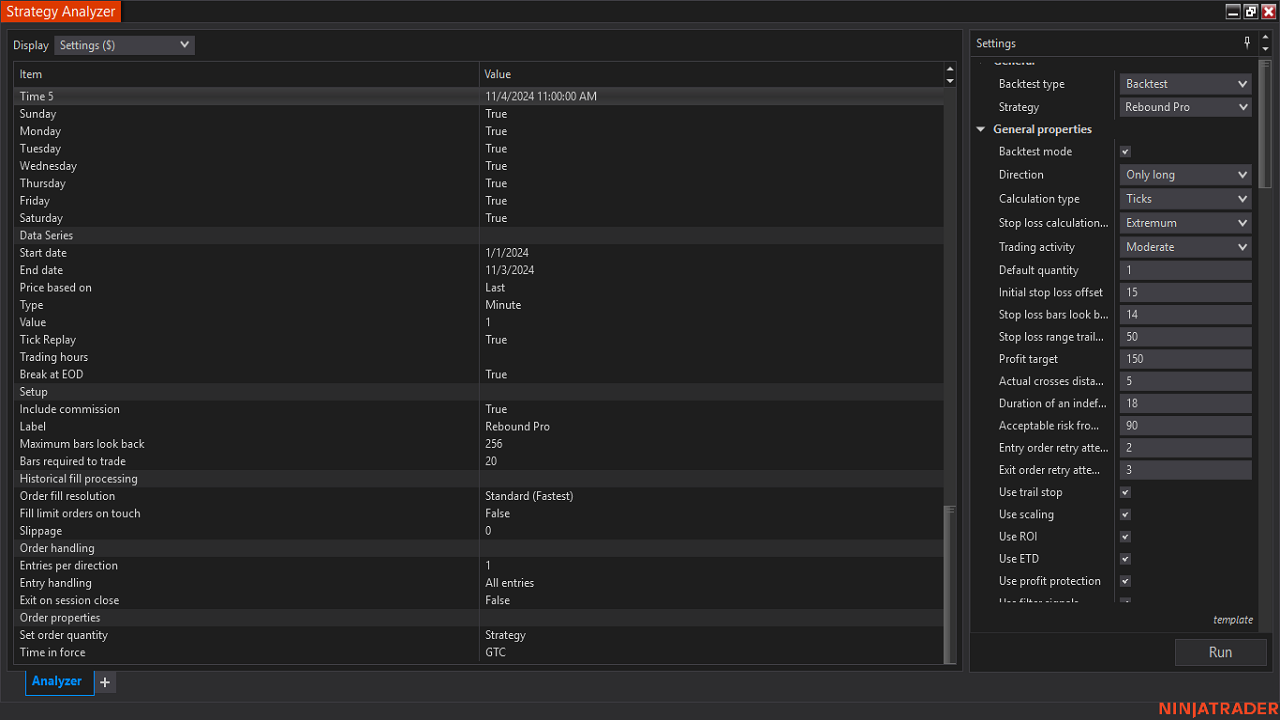
Task: Select the Include commission row
Action: click(x=479, y=409)
